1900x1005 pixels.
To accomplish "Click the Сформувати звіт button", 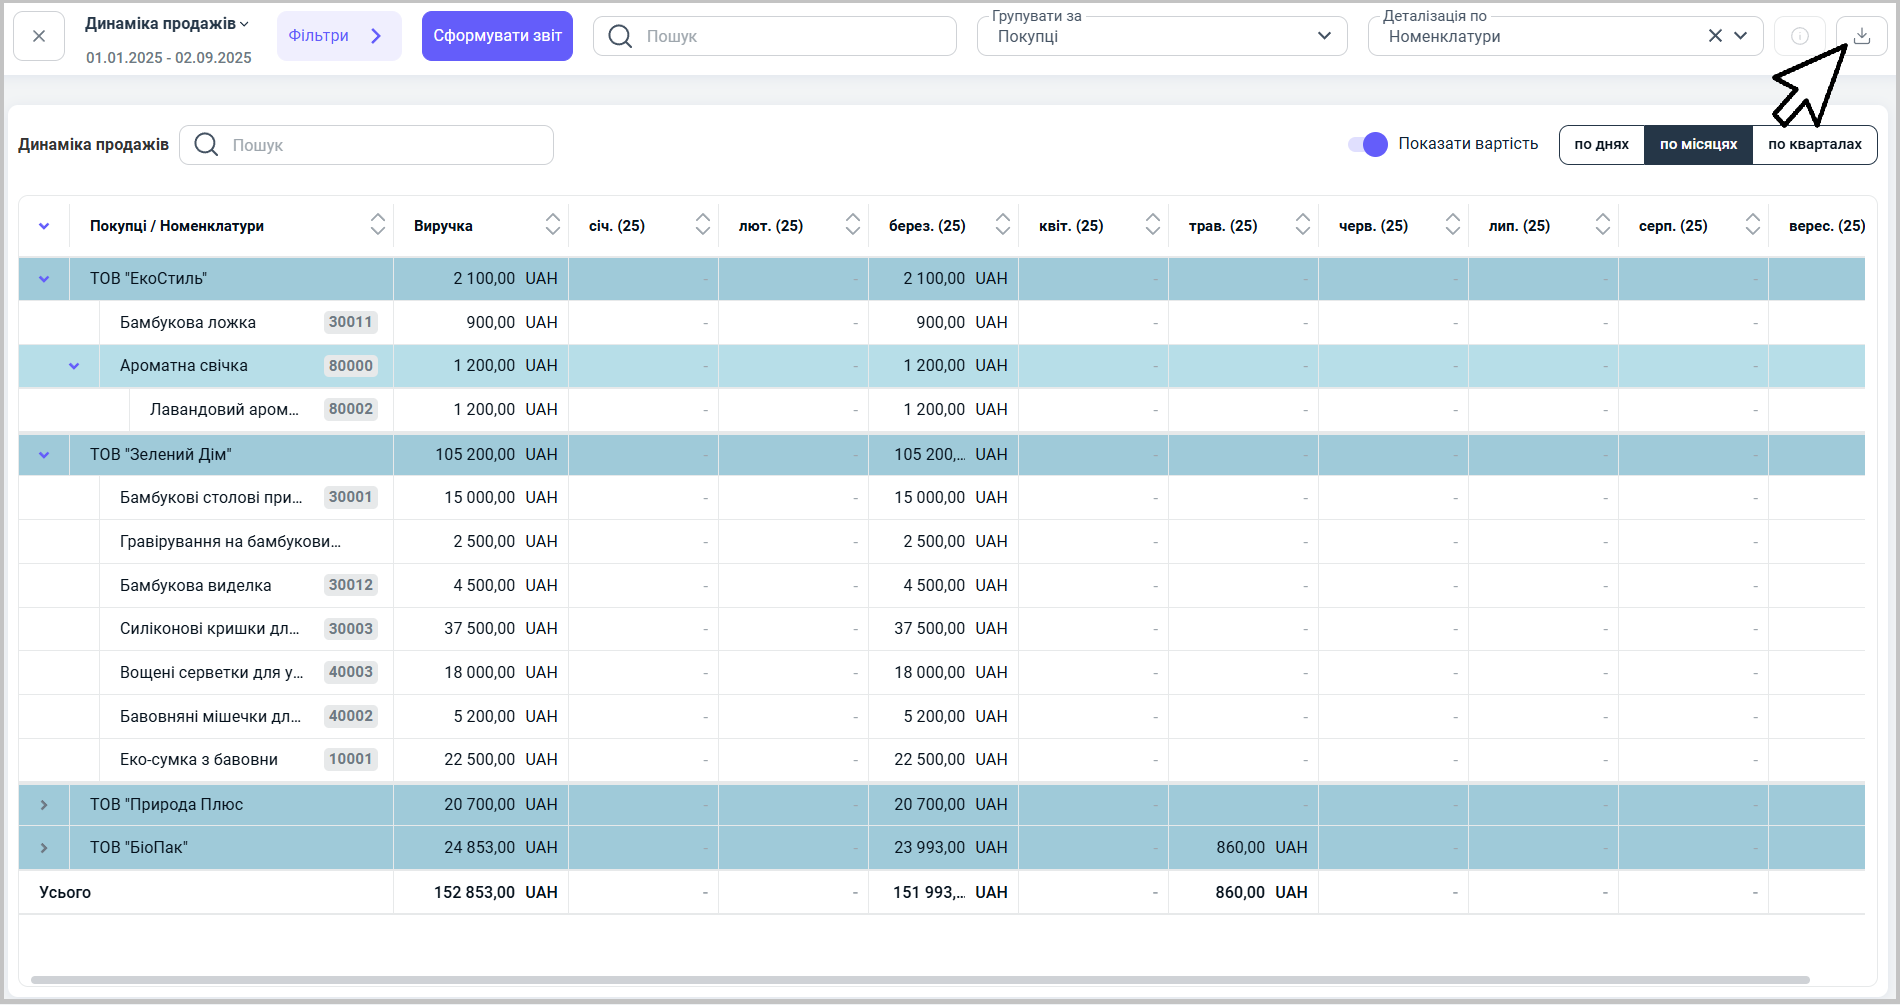I will [x=497, y=36].
